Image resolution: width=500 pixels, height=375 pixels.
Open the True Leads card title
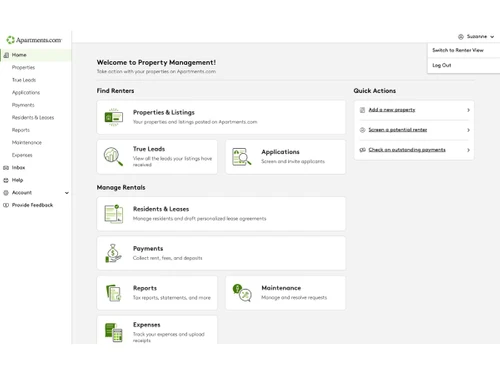coord(149,149)
